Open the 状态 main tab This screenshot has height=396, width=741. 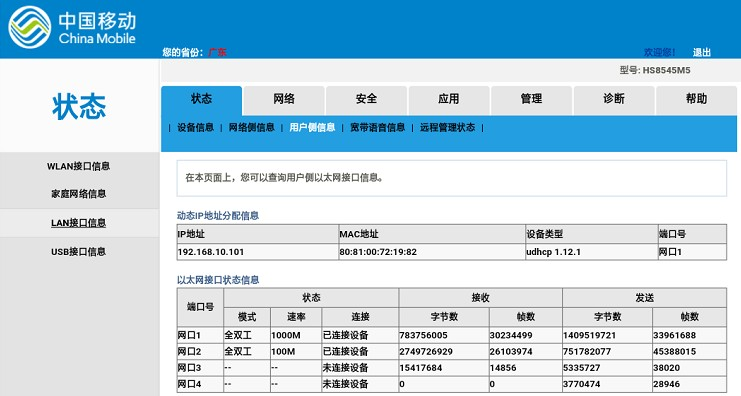(x=201, y=99)
